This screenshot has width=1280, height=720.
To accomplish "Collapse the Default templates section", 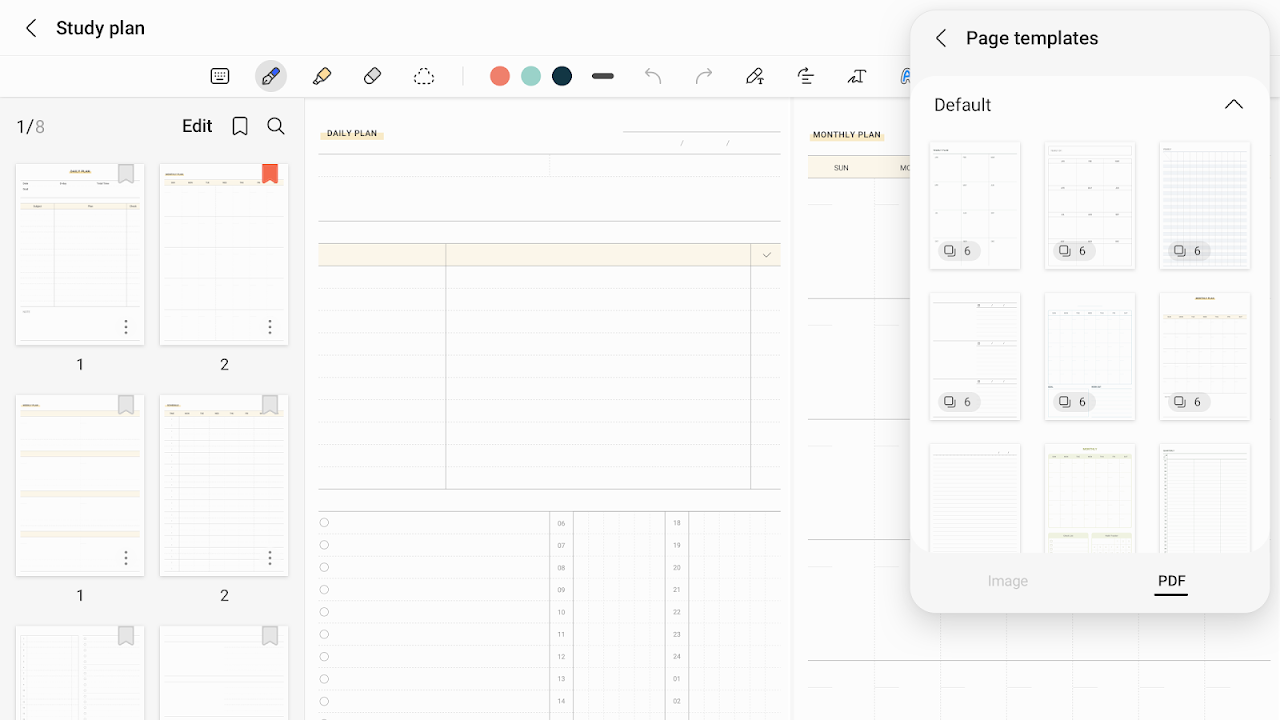I will [x=1233, y=104].
